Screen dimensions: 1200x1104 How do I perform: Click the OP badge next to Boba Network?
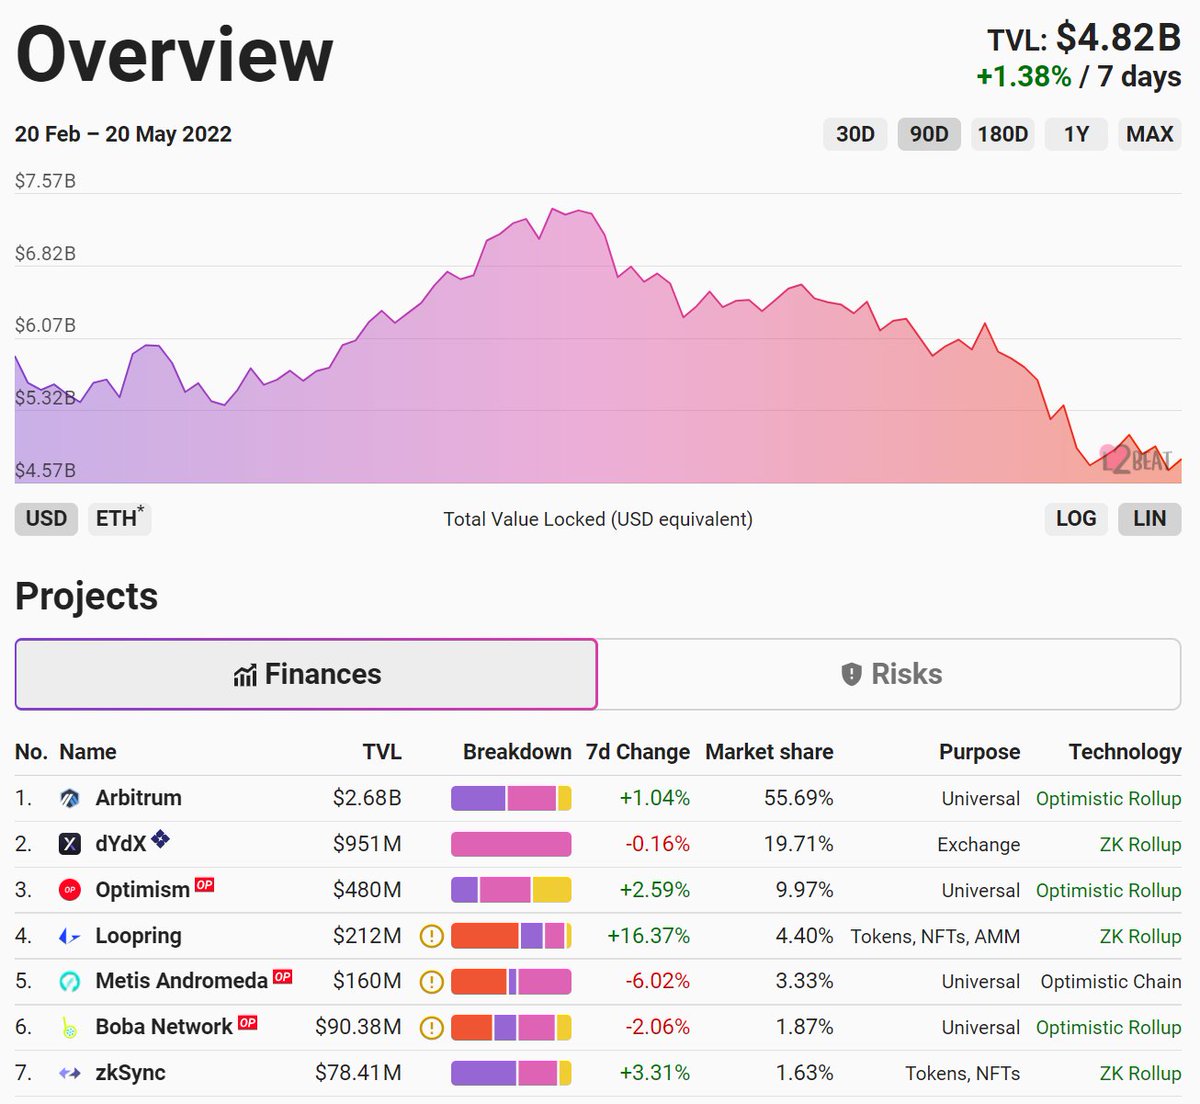[248, 1022]
